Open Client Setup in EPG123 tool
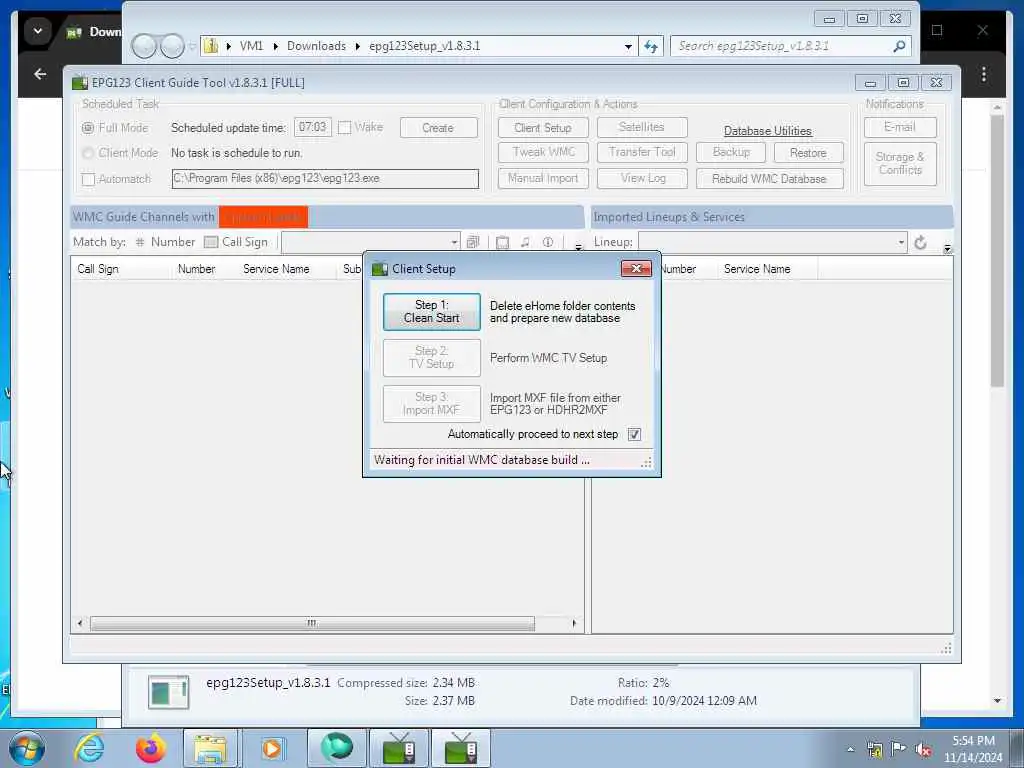Viewport: 1024px width, 768px height. [543, 128]
